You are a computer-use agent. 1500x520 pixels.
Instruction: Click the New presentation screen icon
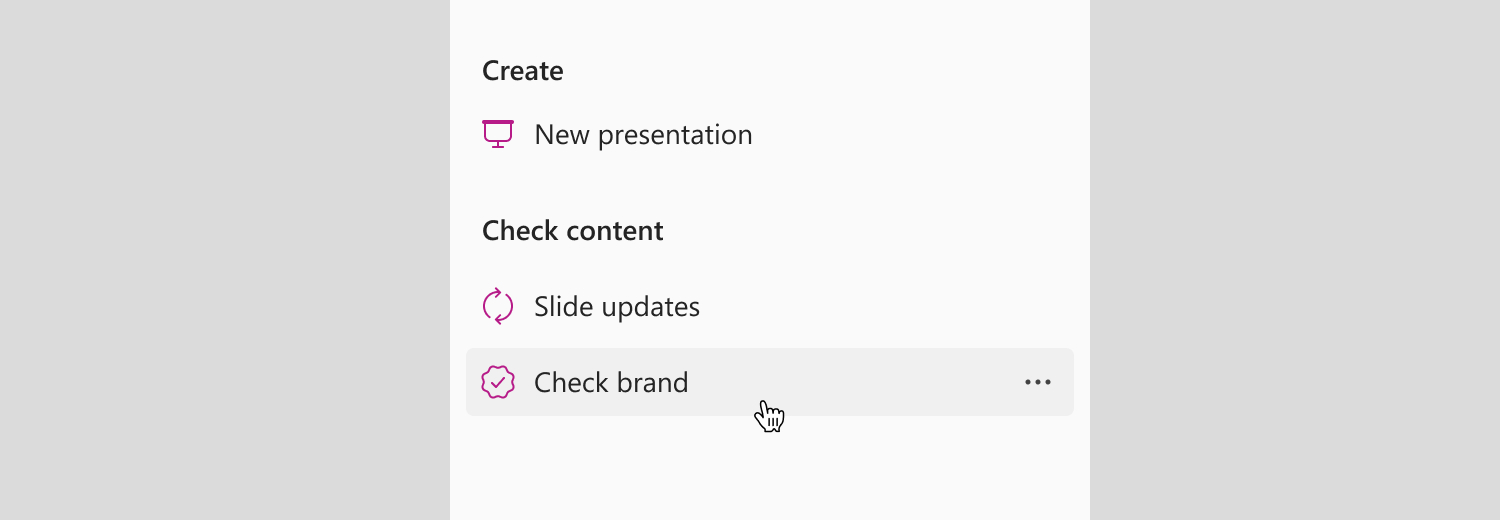(498, 134)
